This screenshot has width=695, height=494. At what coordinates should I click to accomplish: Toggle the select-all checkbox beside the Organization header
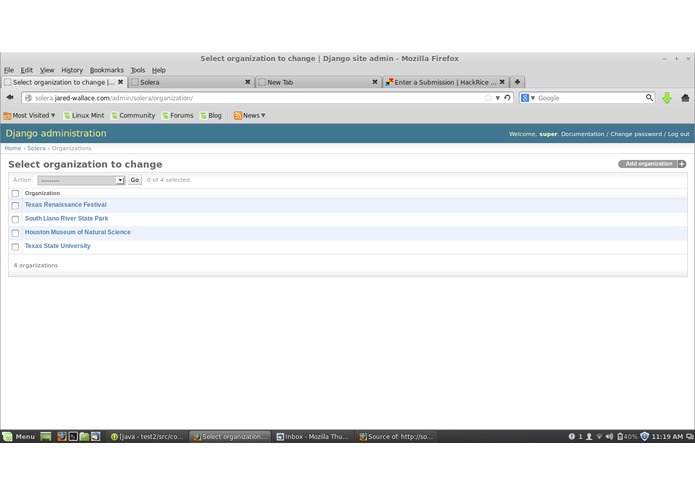(x=15, y=194)
